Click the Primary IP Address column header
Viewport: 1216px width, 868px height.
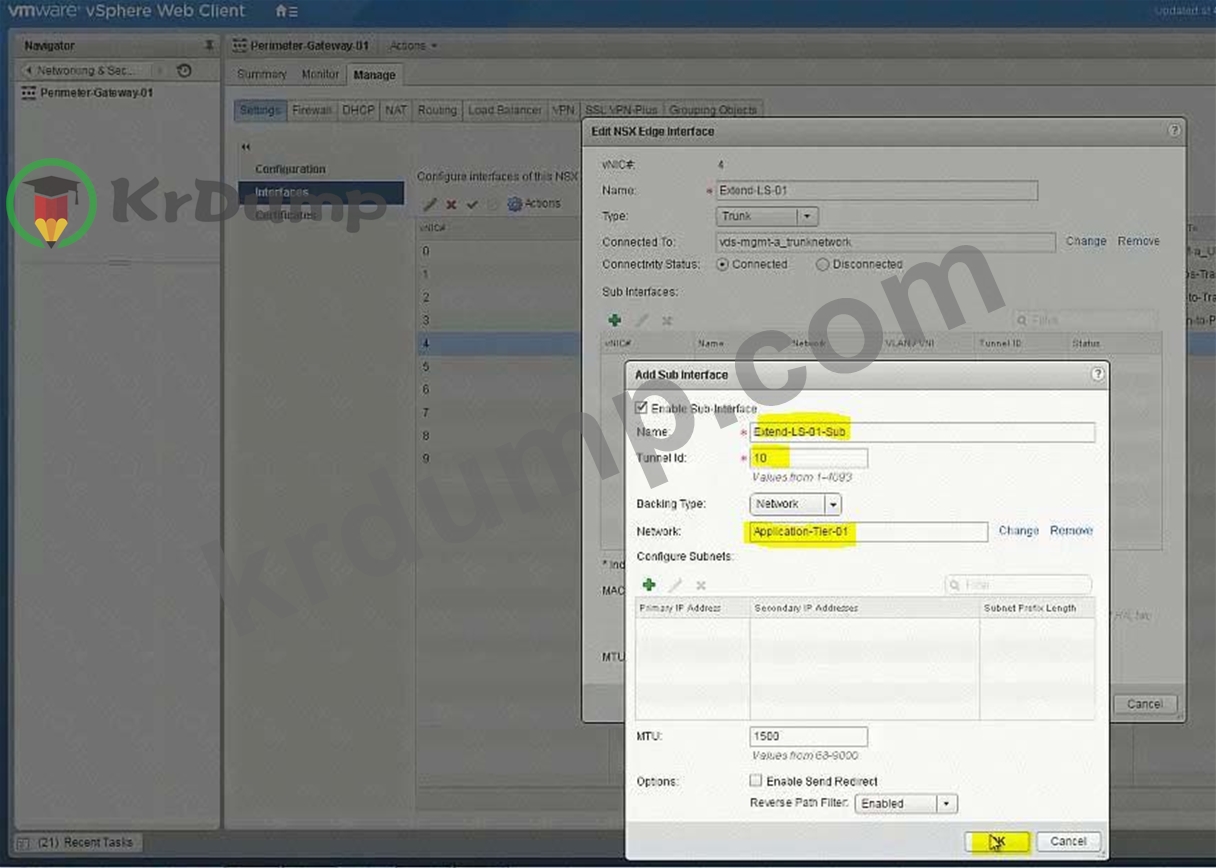point(692,608)
